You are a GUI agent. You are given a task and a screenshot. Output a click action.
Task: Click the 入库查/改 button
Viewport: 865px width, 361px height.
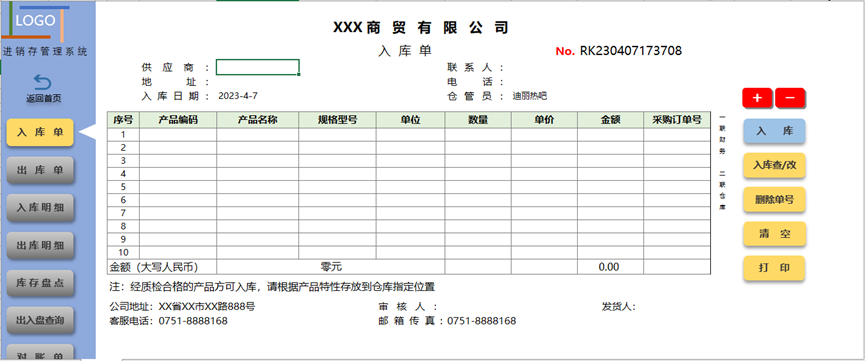pyautogui.click(x=775, y=165)
